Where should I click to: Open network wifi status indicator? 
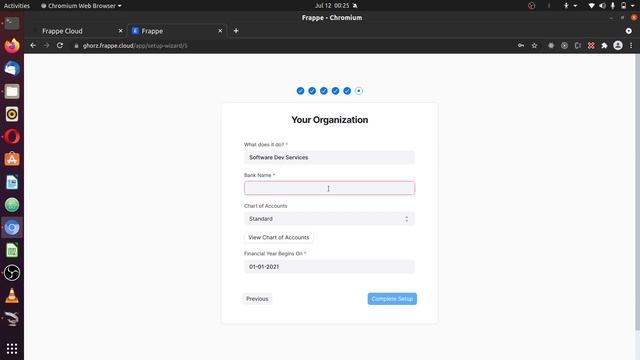(x=591, y=6)
